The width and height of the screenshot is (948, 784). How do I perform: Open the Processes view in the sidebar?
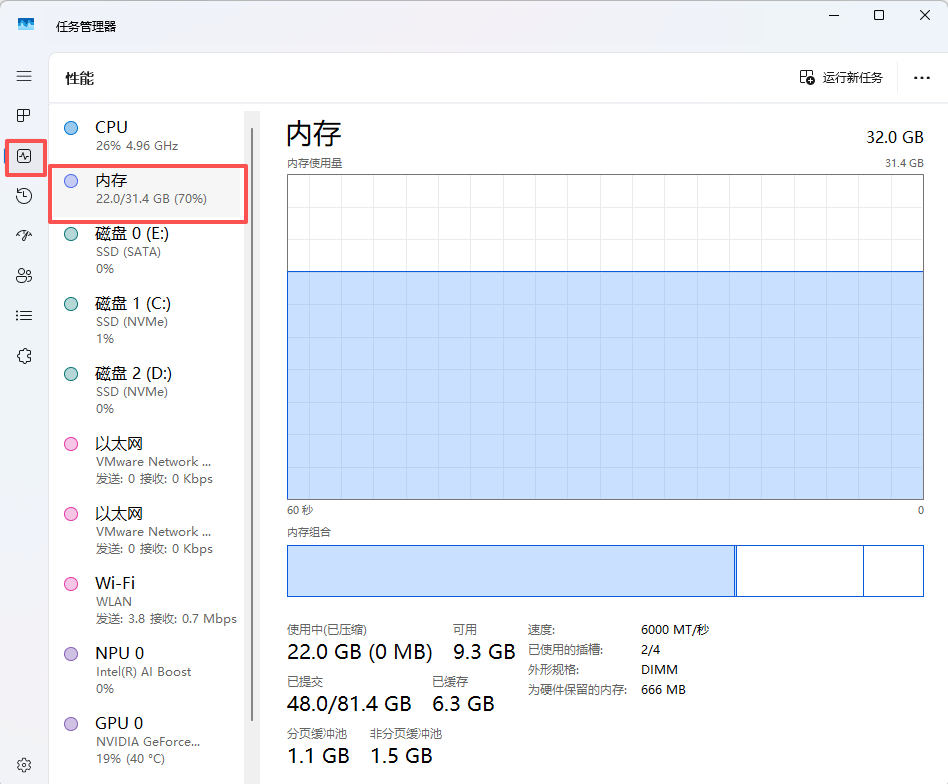(x=23, y=115)
